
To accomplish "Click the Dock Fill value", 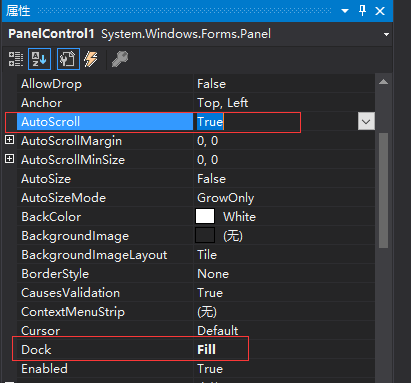I will (x=206, y=350).
